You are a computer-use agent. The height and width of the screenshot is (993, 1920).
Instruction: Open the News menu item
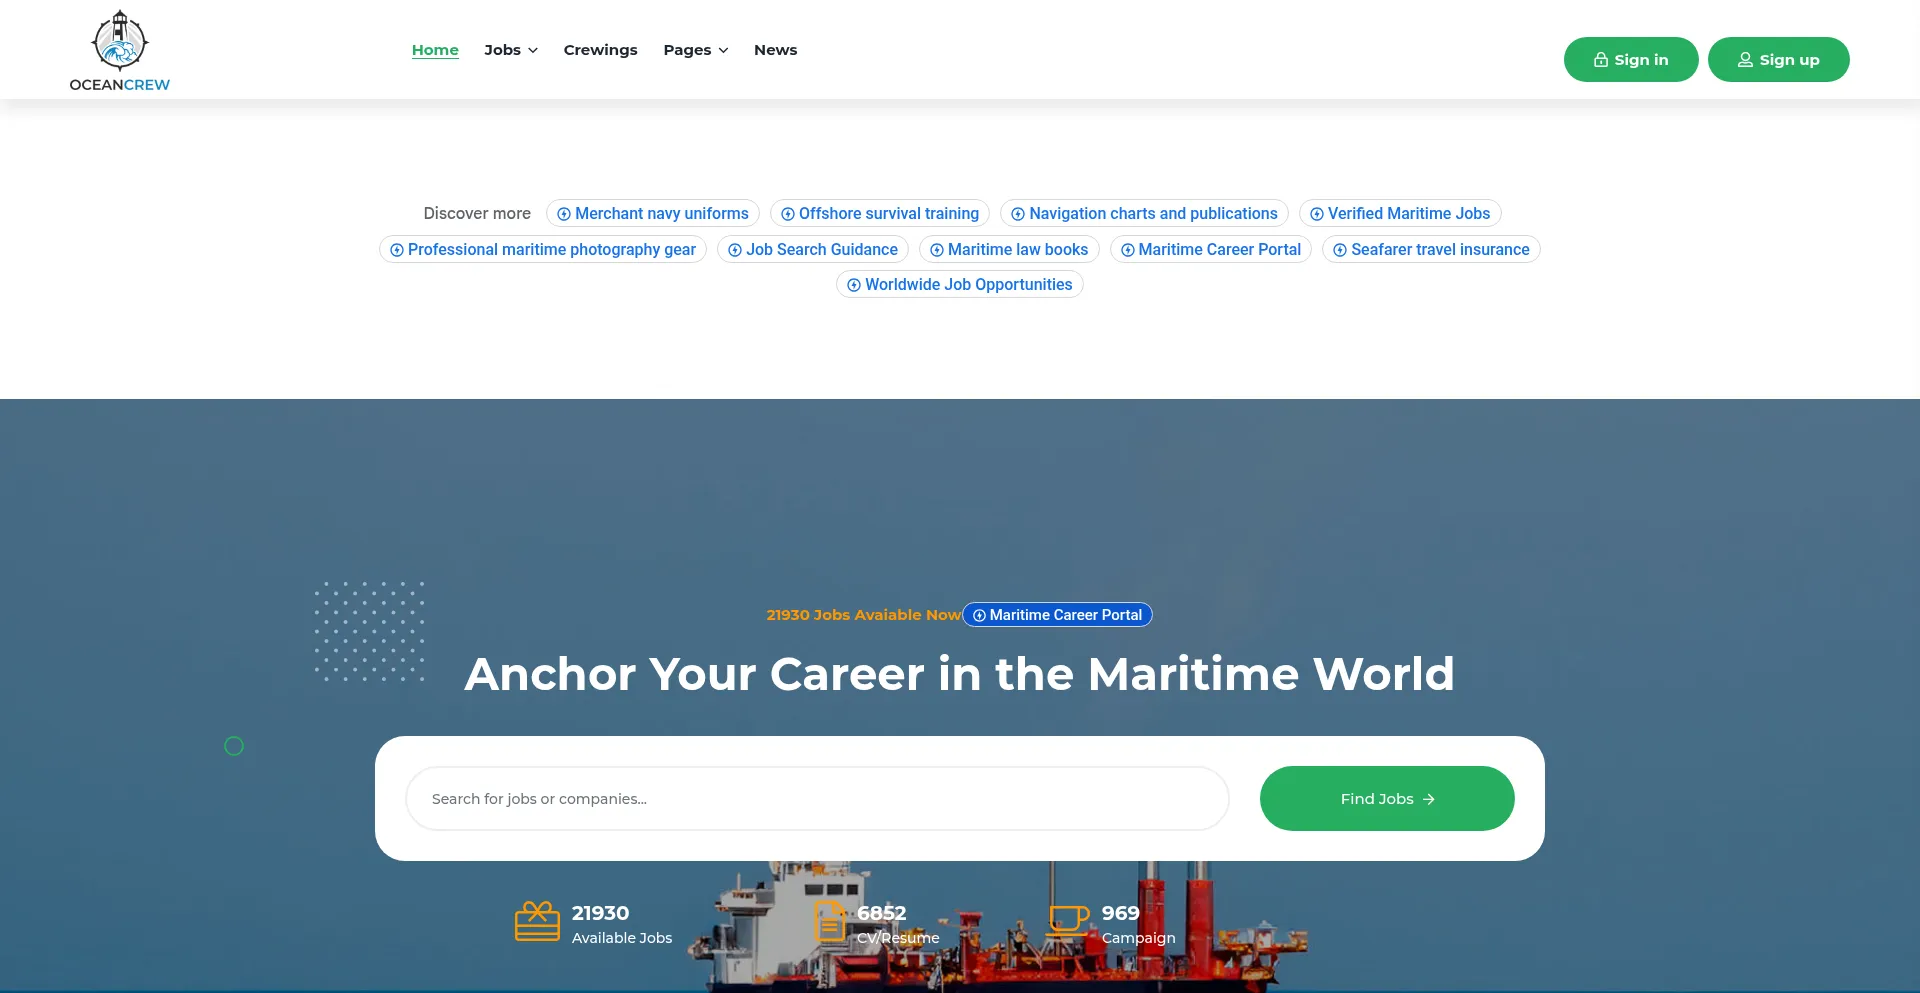click(775, 50)
